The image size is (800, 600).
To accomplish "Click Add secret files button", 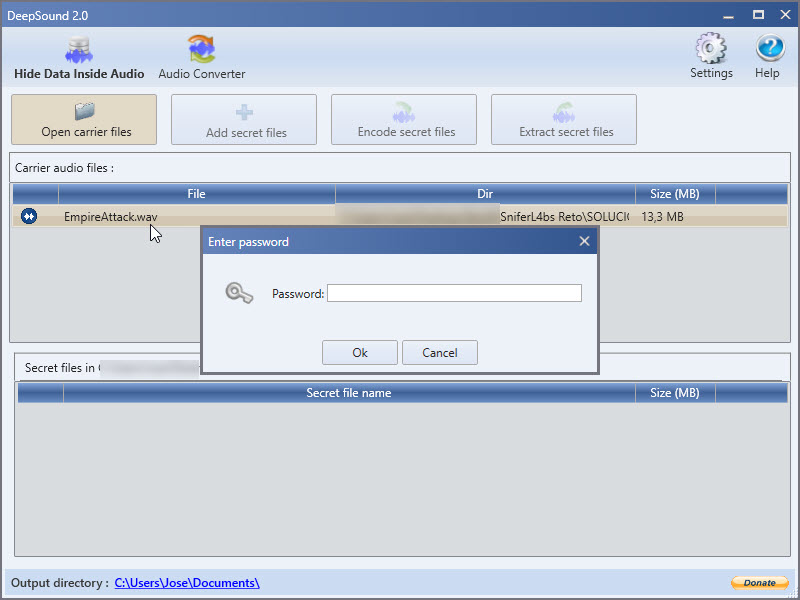I will pyautogui.click(x=244, y=119).
